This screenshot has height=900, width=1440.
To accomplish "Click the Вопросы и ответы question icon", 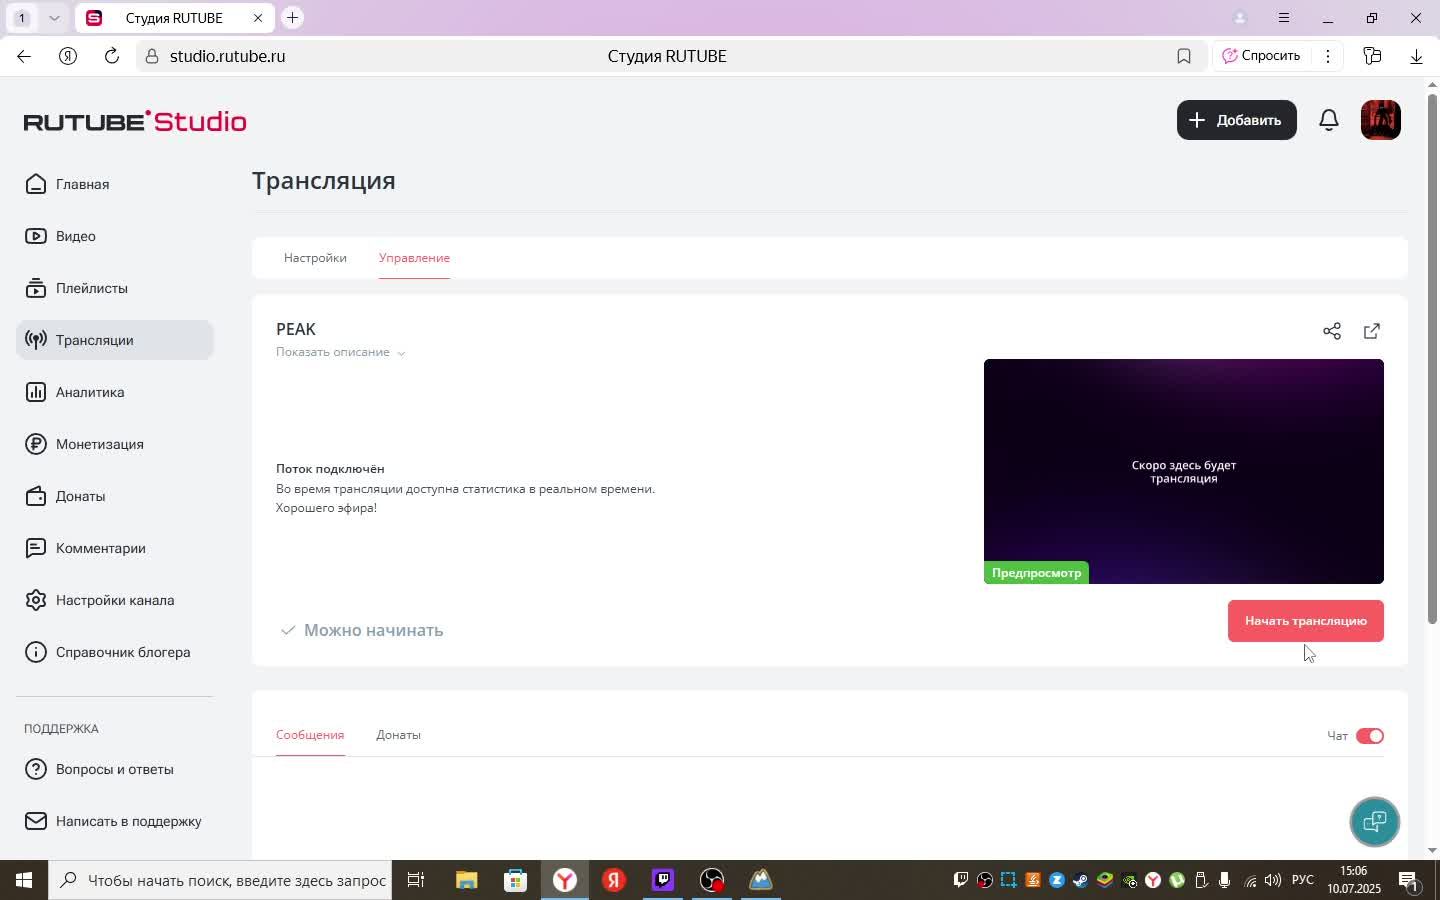I will (36, 769).
